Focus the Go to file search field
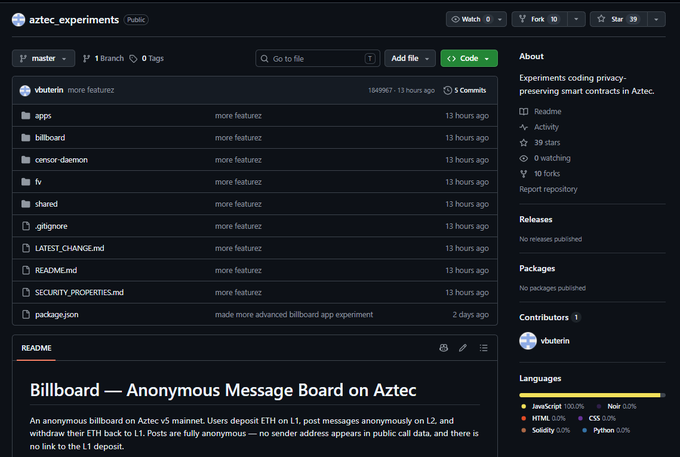This screenshot has width=680, height=457. pyautogui.click(x=317, y=58)
